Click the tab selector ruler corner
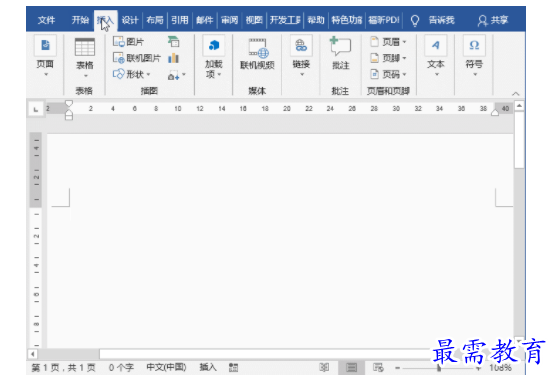This screenshot has height=383, width=554. click(36, 109)
